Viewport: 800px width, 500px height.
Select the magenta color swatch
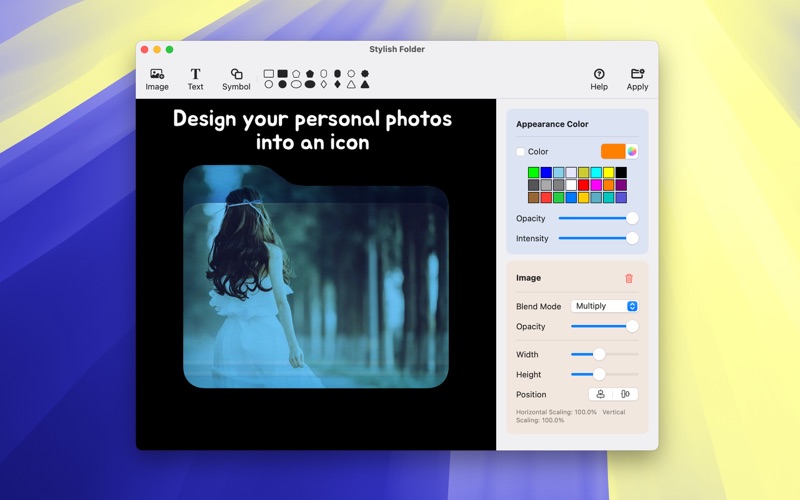[596, 185]
